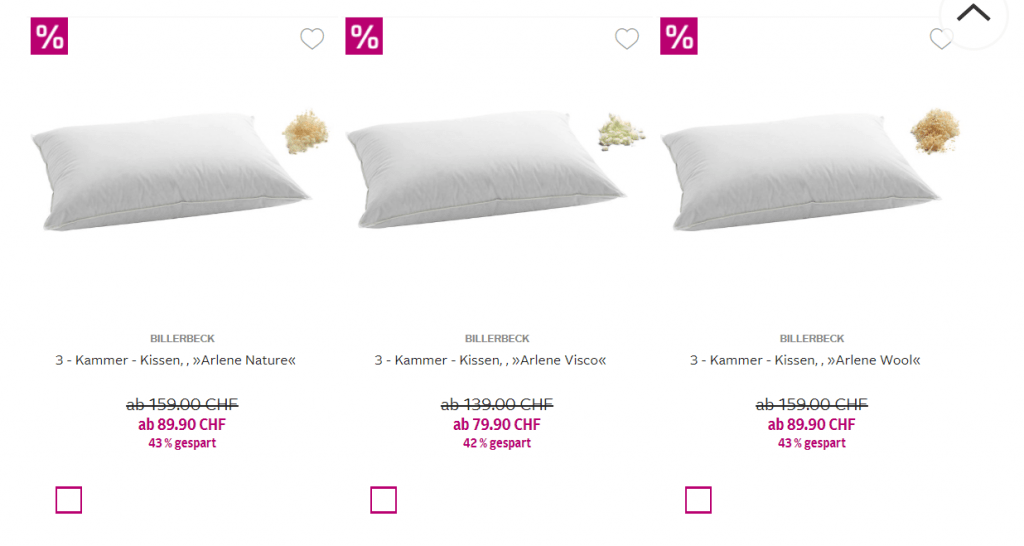Image resolution: width=1024 pixels, height=546 pixels.
Task: Open link 3-Kammer-Kissen Arlene Wool
Action: point(805,360)
